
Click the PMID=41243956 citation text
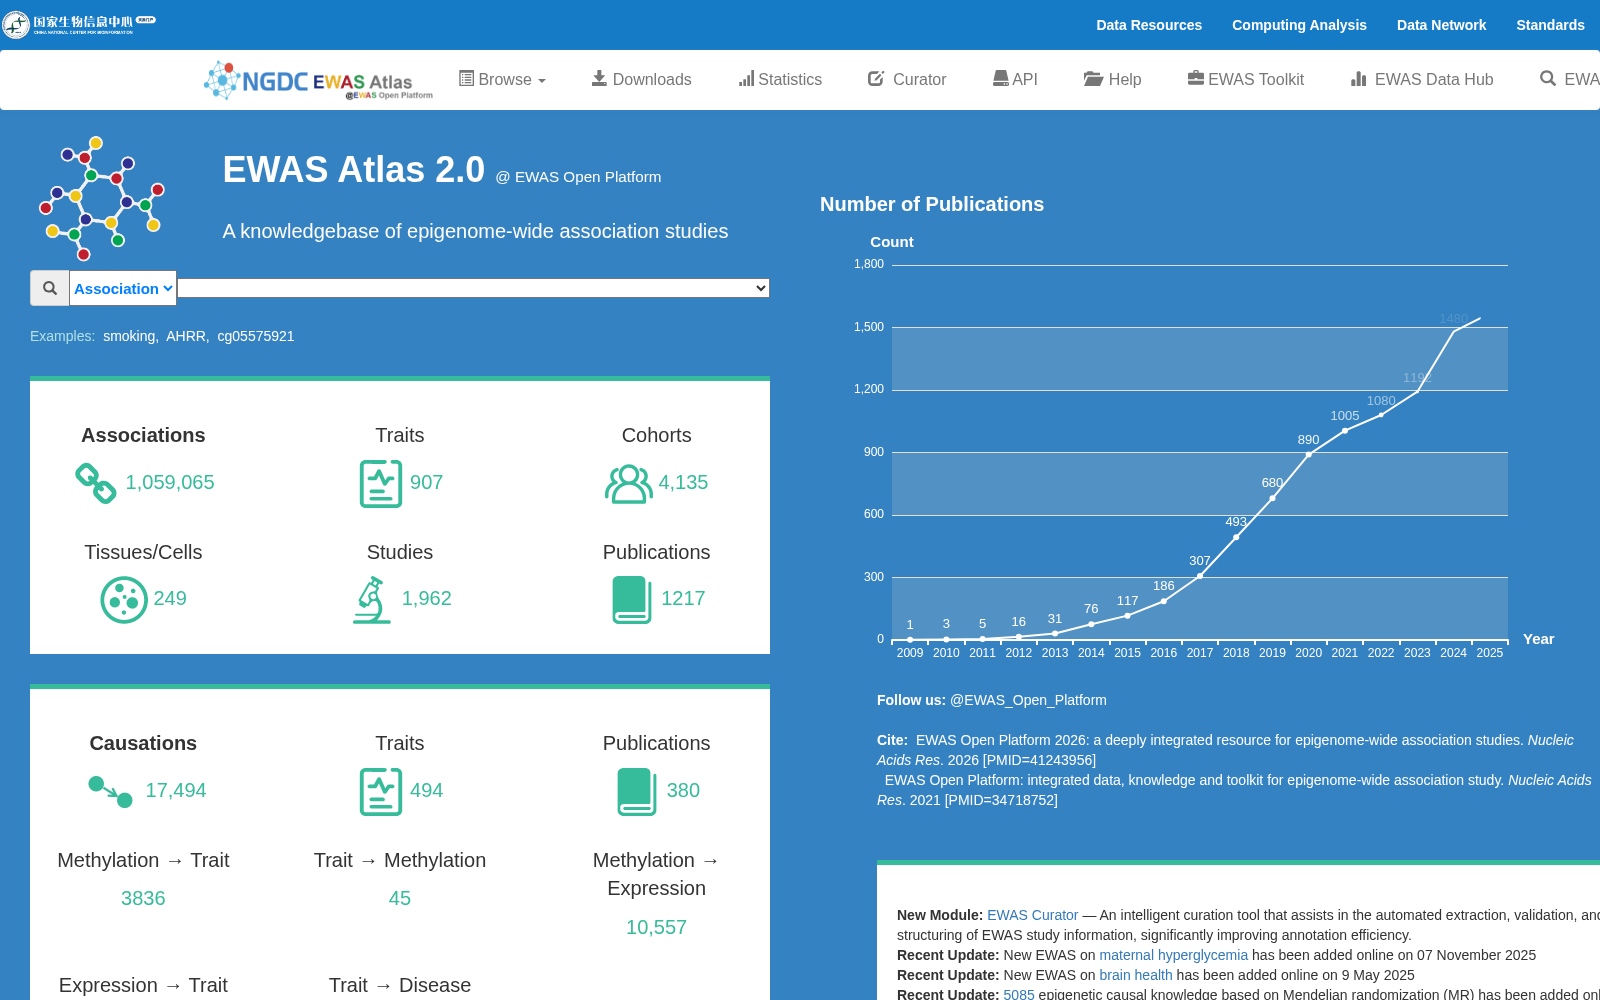(x=1039, y=760)
